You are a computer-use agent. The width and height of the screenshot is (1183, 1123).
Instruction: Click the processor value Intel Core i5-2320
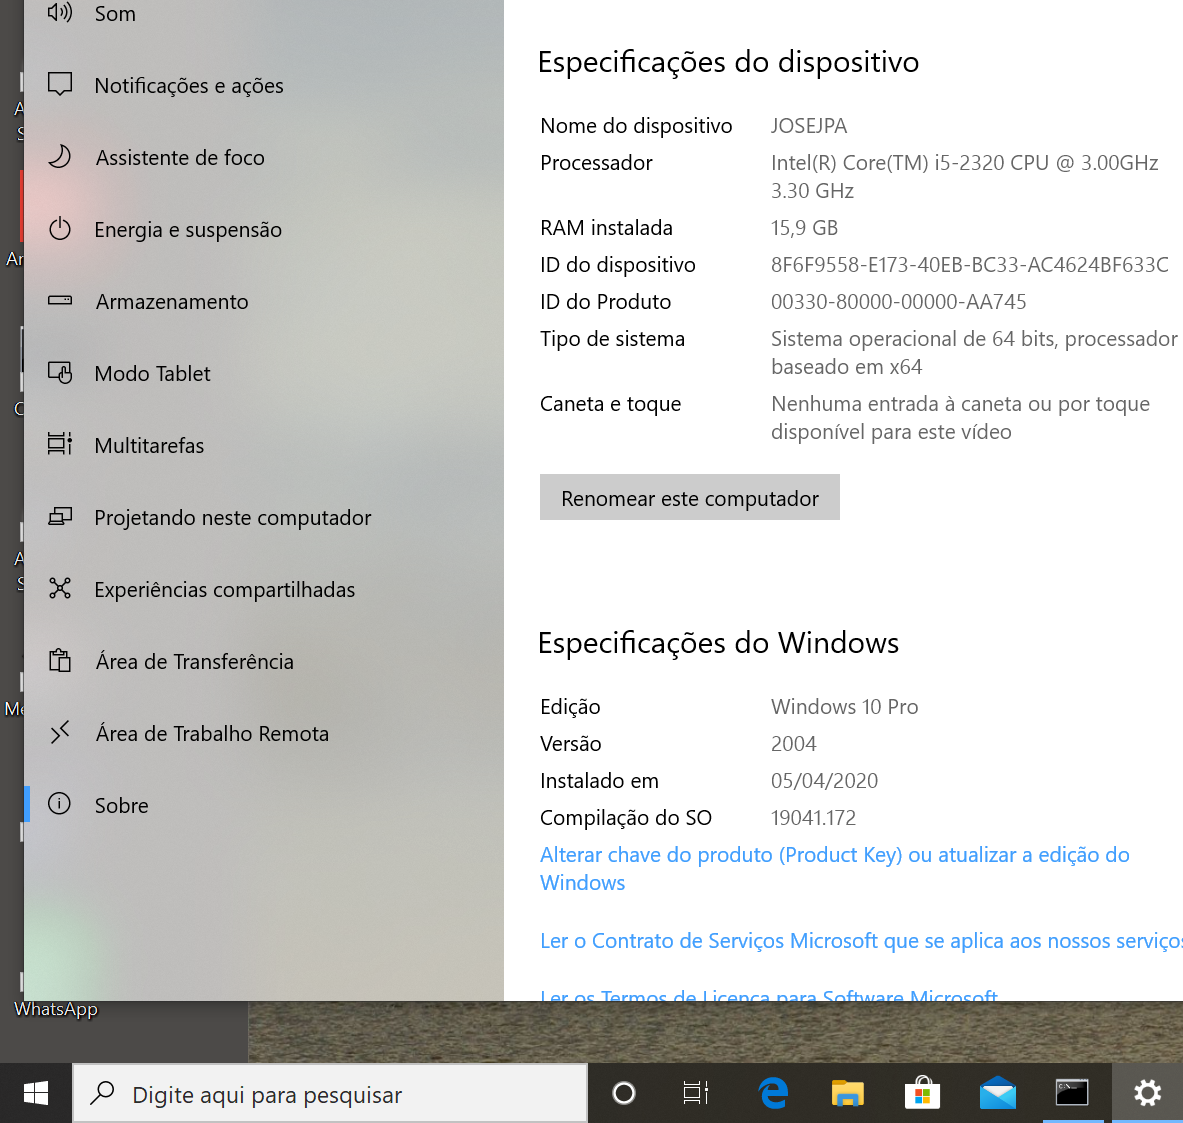pos(964,177)
